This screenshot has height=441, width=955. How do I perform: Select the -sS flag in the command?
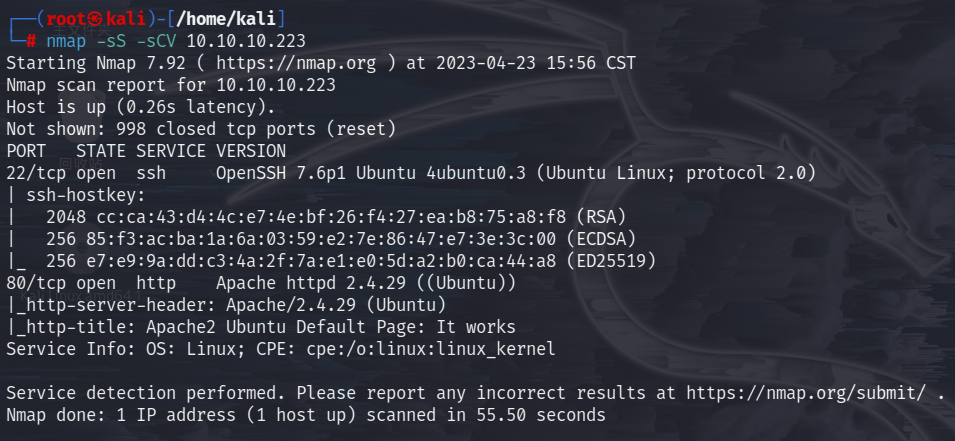pos(101,41)
